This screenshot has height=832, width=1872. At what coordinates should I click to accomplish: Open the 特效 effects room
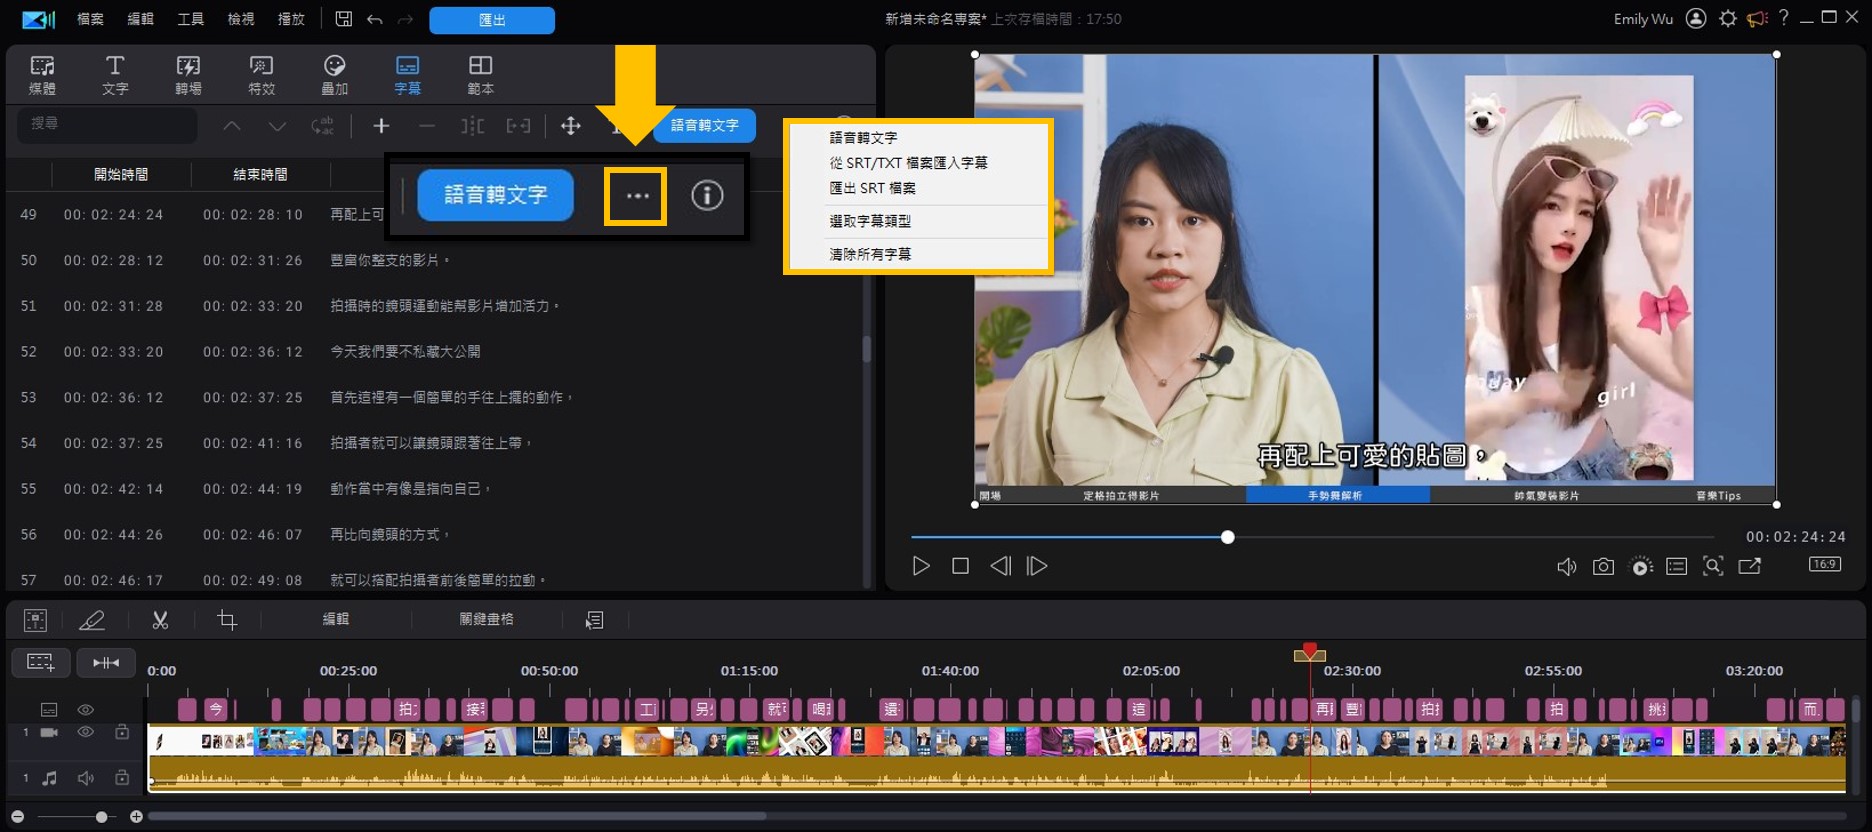click(261, 75)
